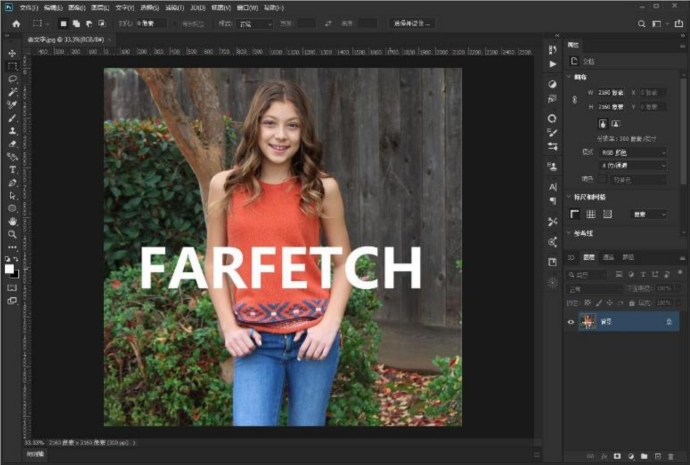Screen dimensions: 690x465
Task: Open the layer blend mode dropdown
Action: (594, 289)
